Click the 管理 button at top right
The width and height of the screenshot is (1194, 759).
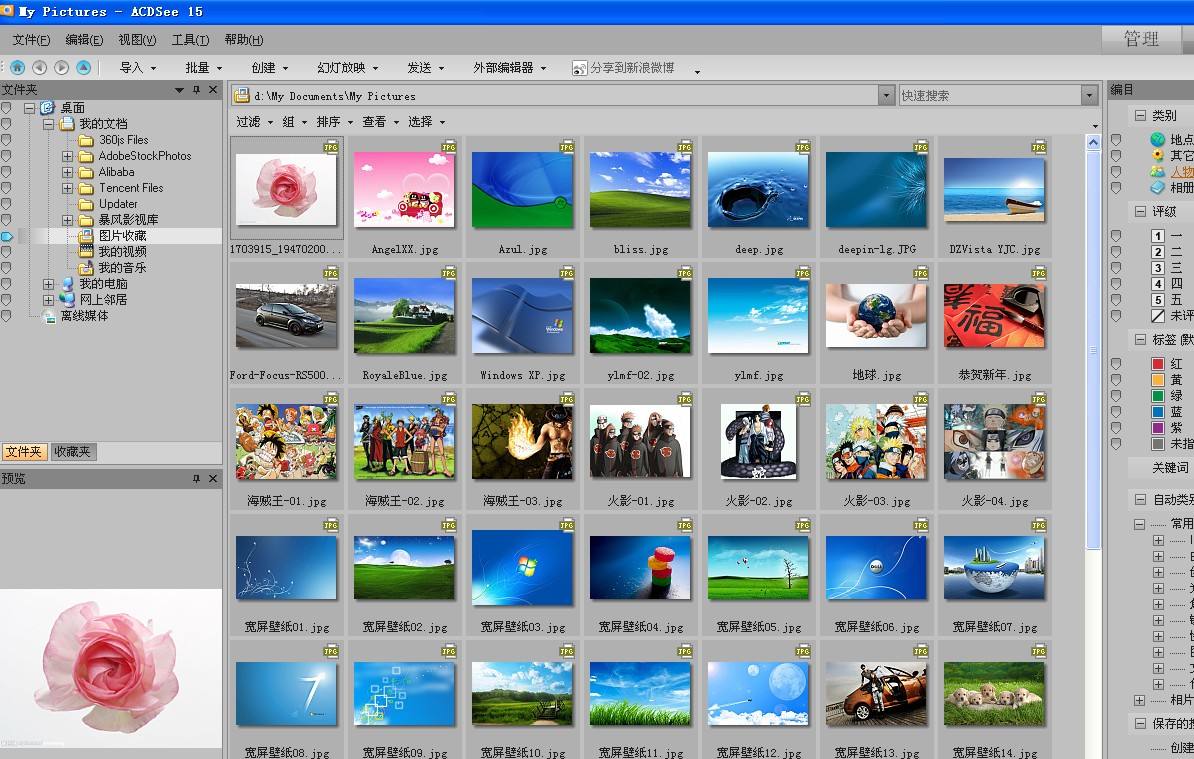tap(1140, 38)
